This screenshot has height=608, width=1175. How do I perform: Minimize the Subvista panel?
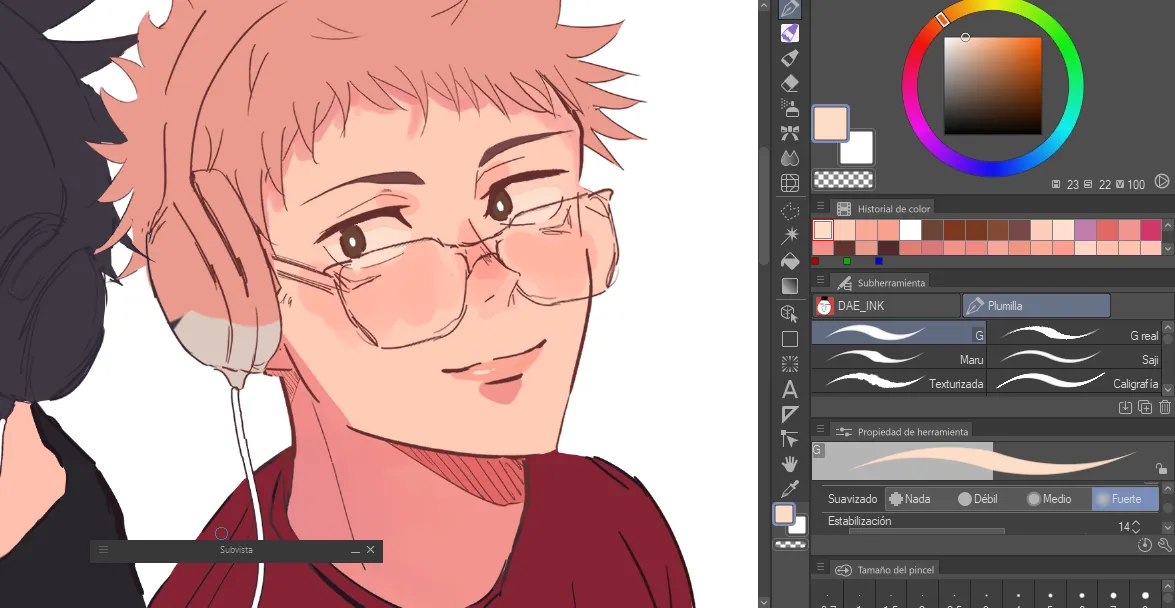(x=355, y=550)
